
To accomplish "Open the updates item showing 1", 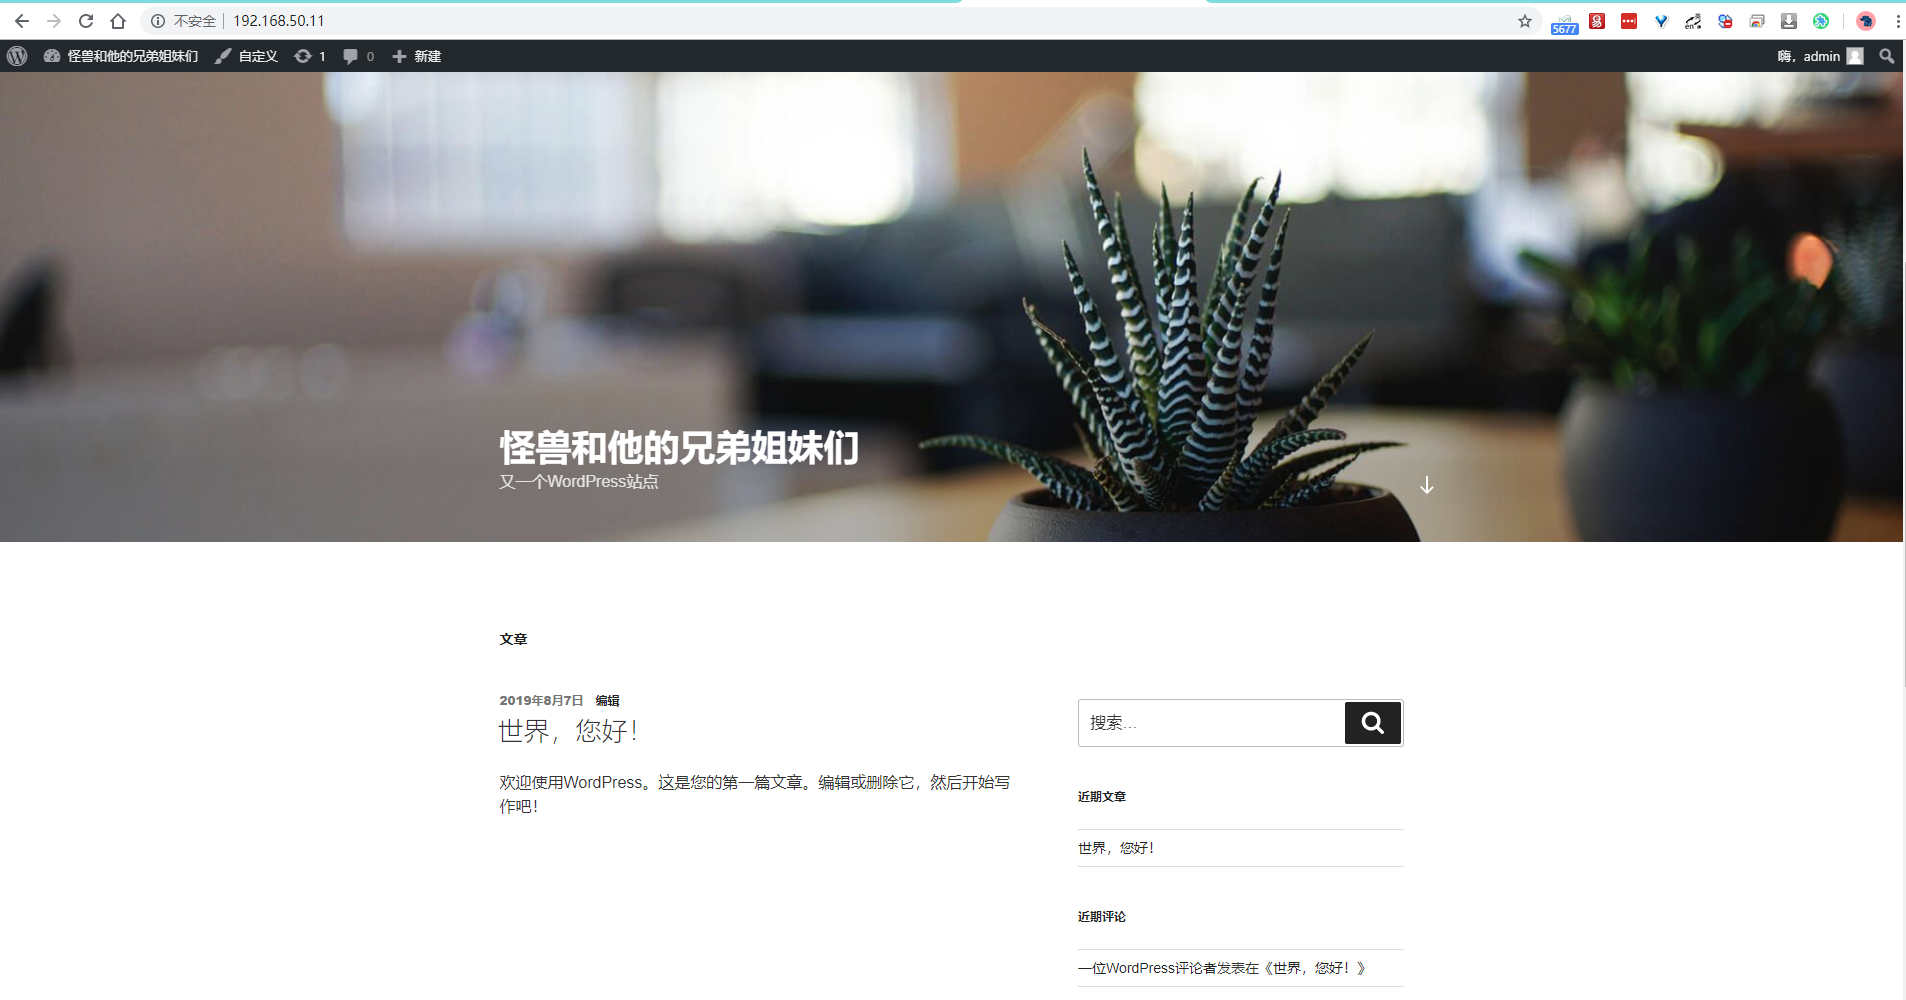I will tap(310, 56).
